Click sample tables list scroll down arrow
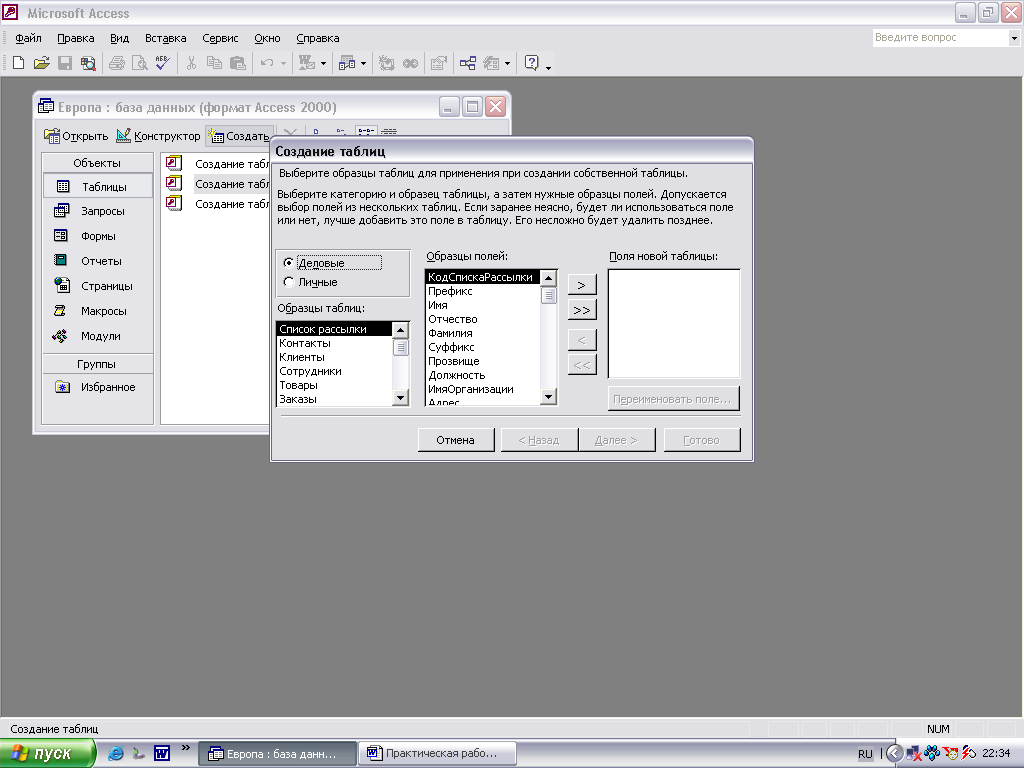 (x=400, y=397)
